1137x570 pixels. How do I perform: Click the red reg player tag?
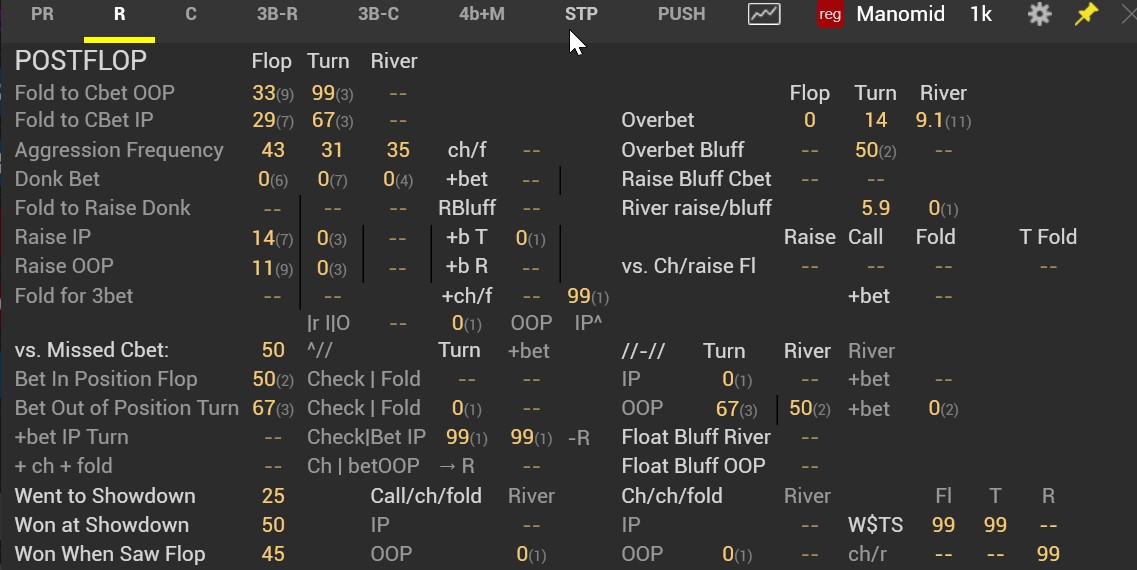point(830,15)
